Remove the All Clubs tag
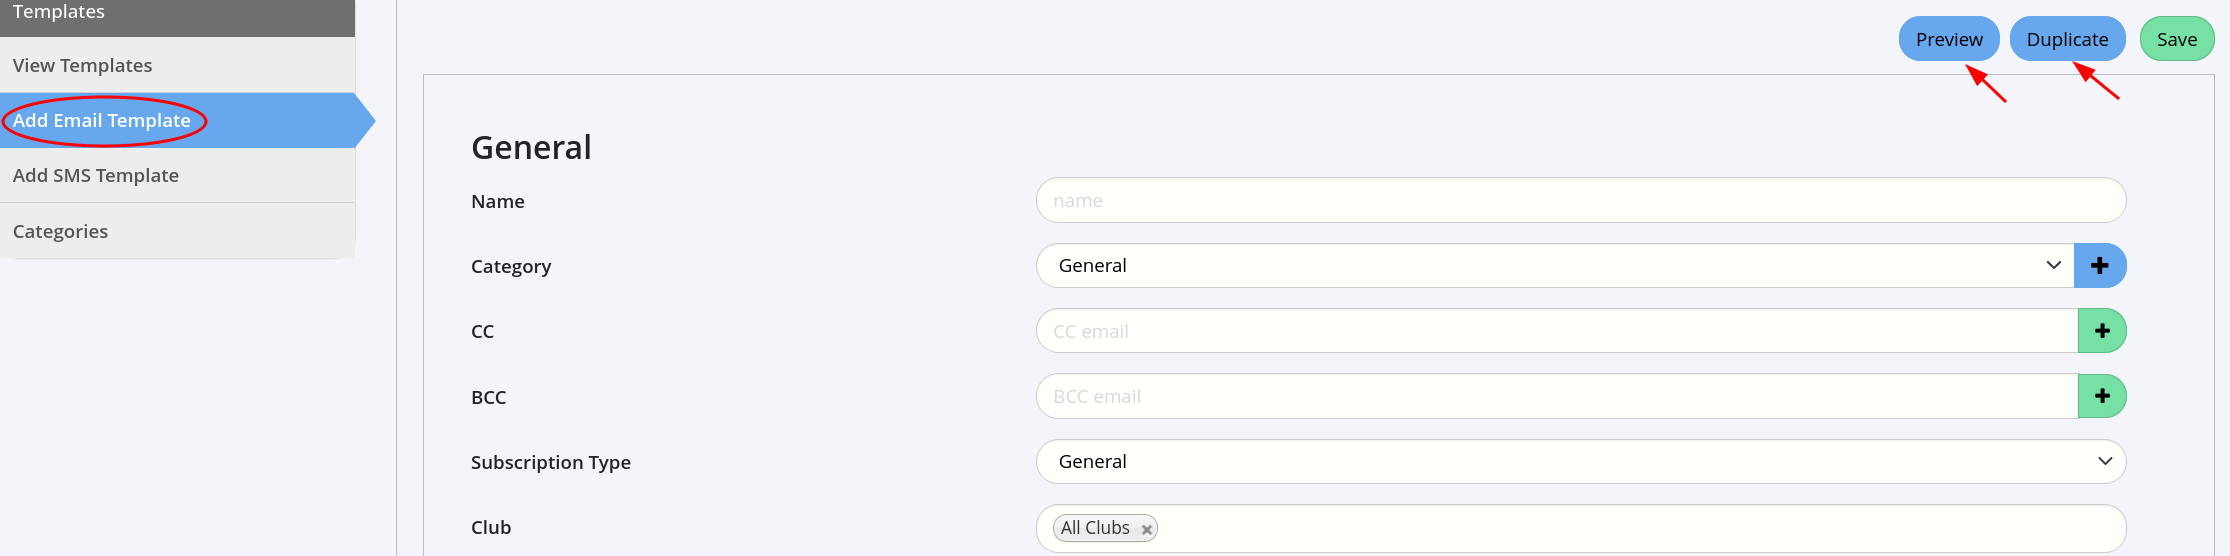Image resolution: width=2230 pixels, height=556 pixels. point(1147,529)
